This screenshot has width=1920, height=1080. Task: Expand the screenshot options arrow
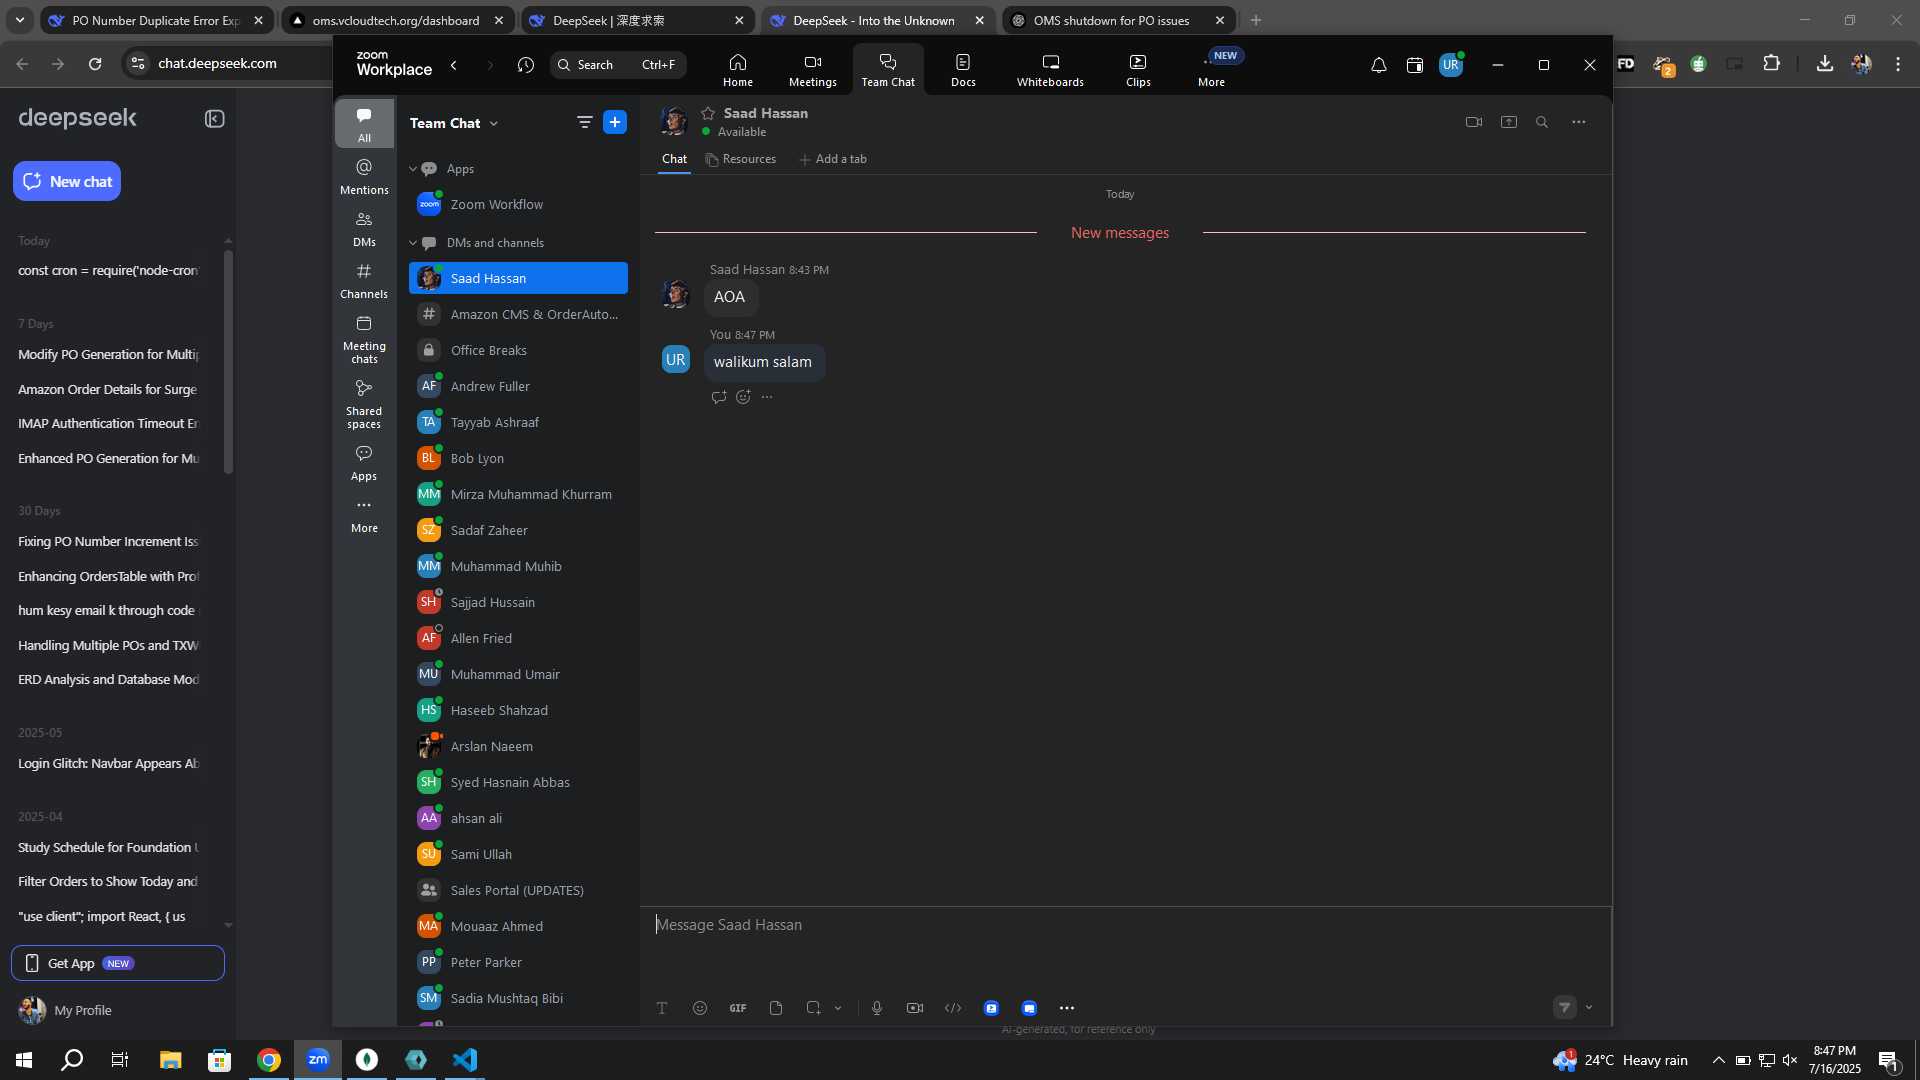pyautogui.click(x=838, y=1008)
